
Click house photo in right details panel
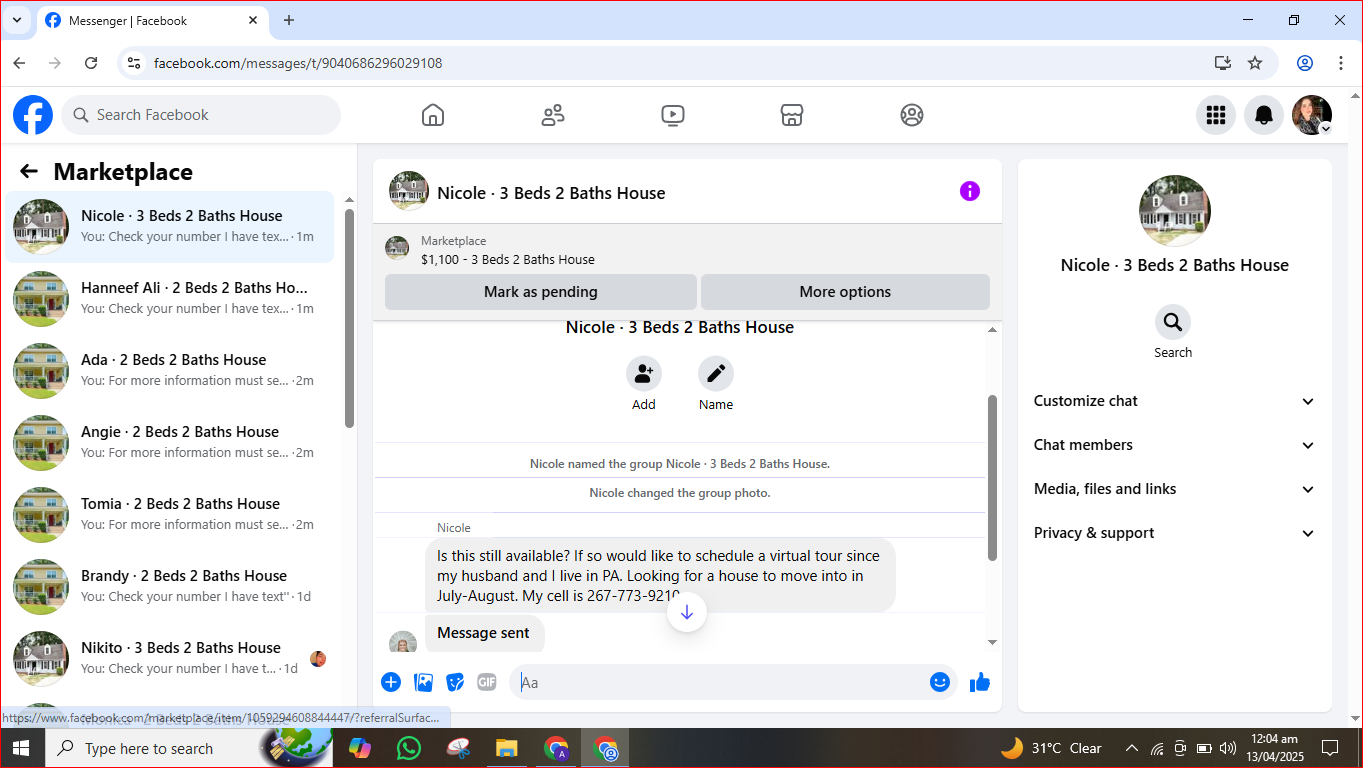click(x=1175, y=211)
